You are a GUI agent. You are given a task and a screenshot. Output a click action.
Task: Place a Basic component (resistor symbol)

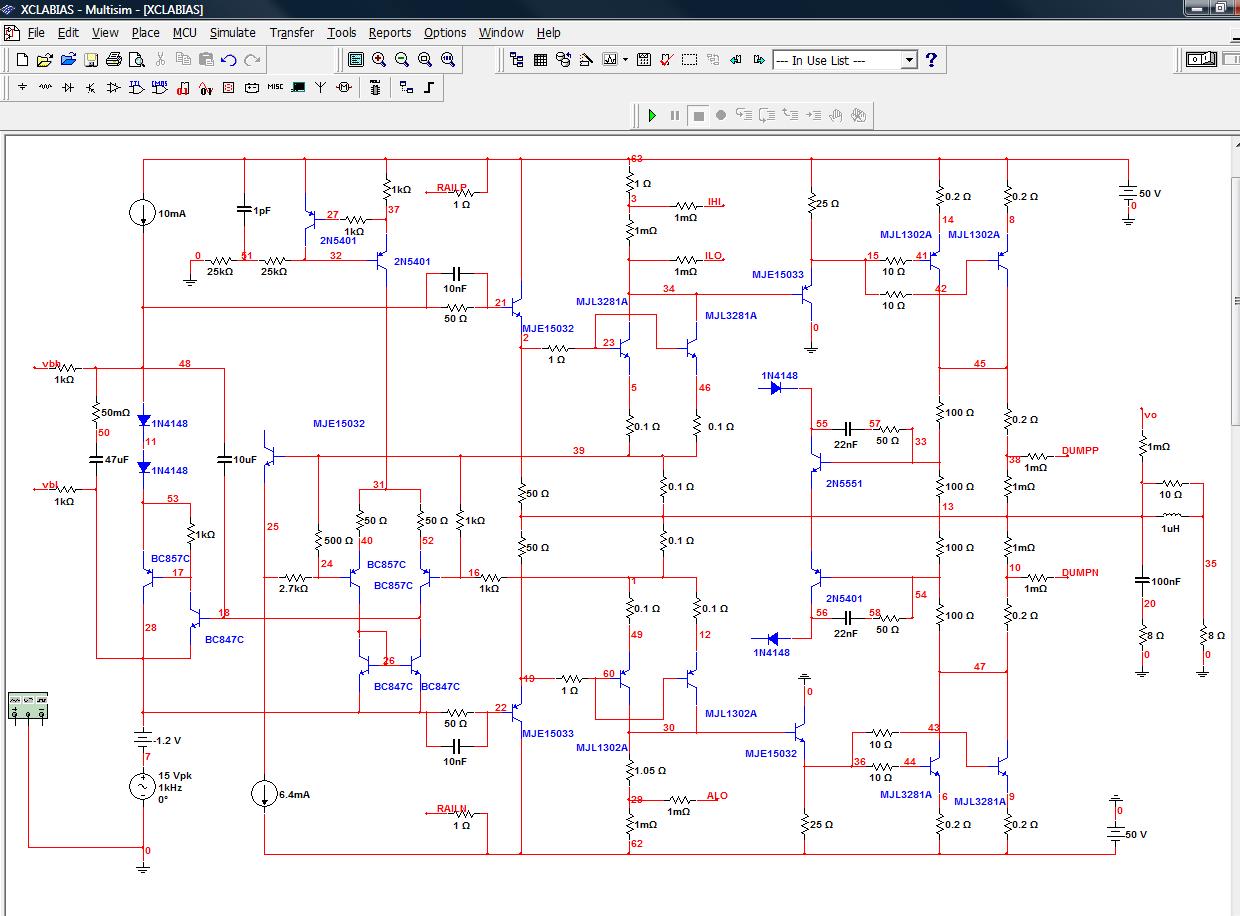coord(45,88)
